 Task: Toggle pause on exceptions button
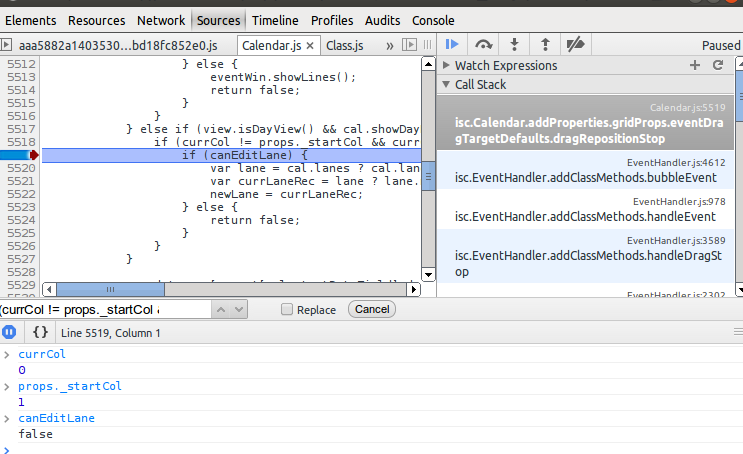click(10, 332)
